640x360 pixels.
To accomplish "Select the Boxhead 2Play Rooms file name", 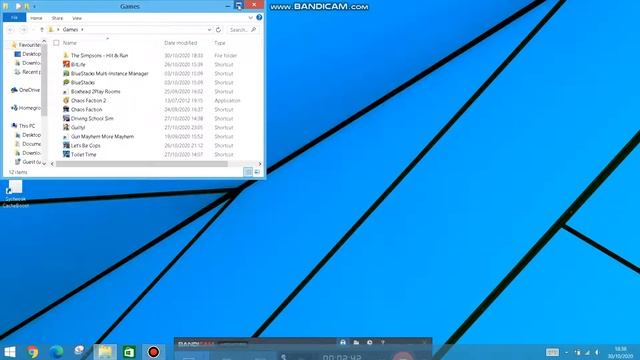I will tap(96, 91).
